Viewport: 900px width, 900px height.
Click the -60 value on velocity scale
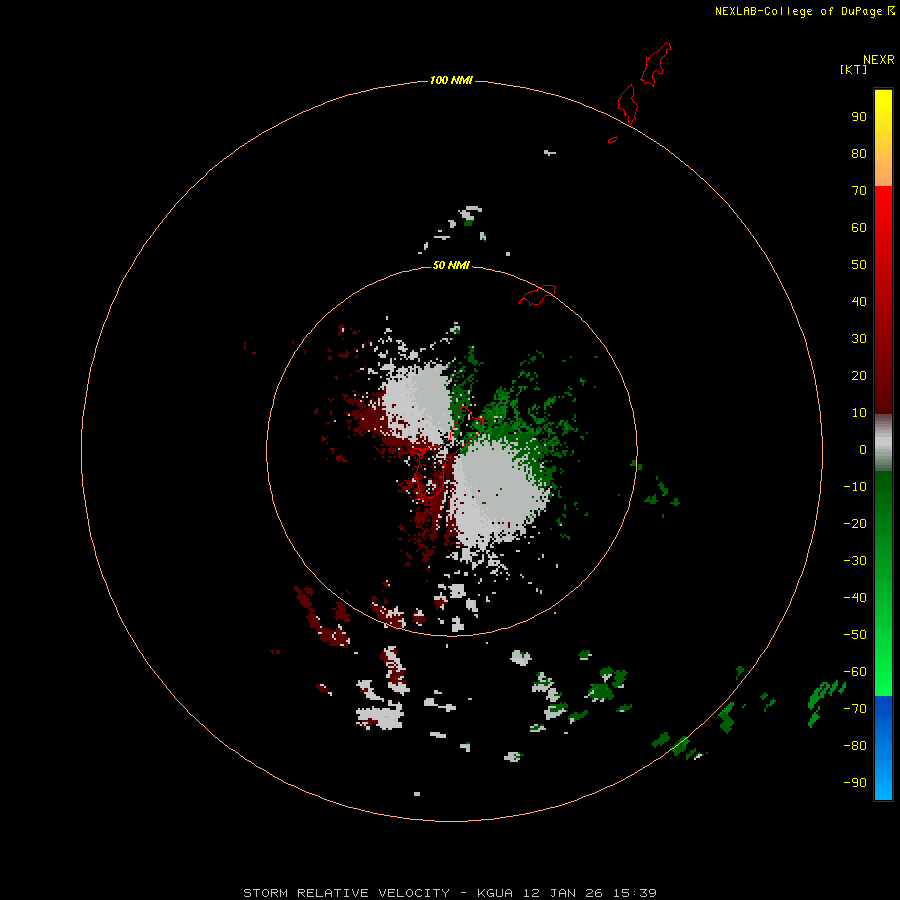tap(855, 672)
